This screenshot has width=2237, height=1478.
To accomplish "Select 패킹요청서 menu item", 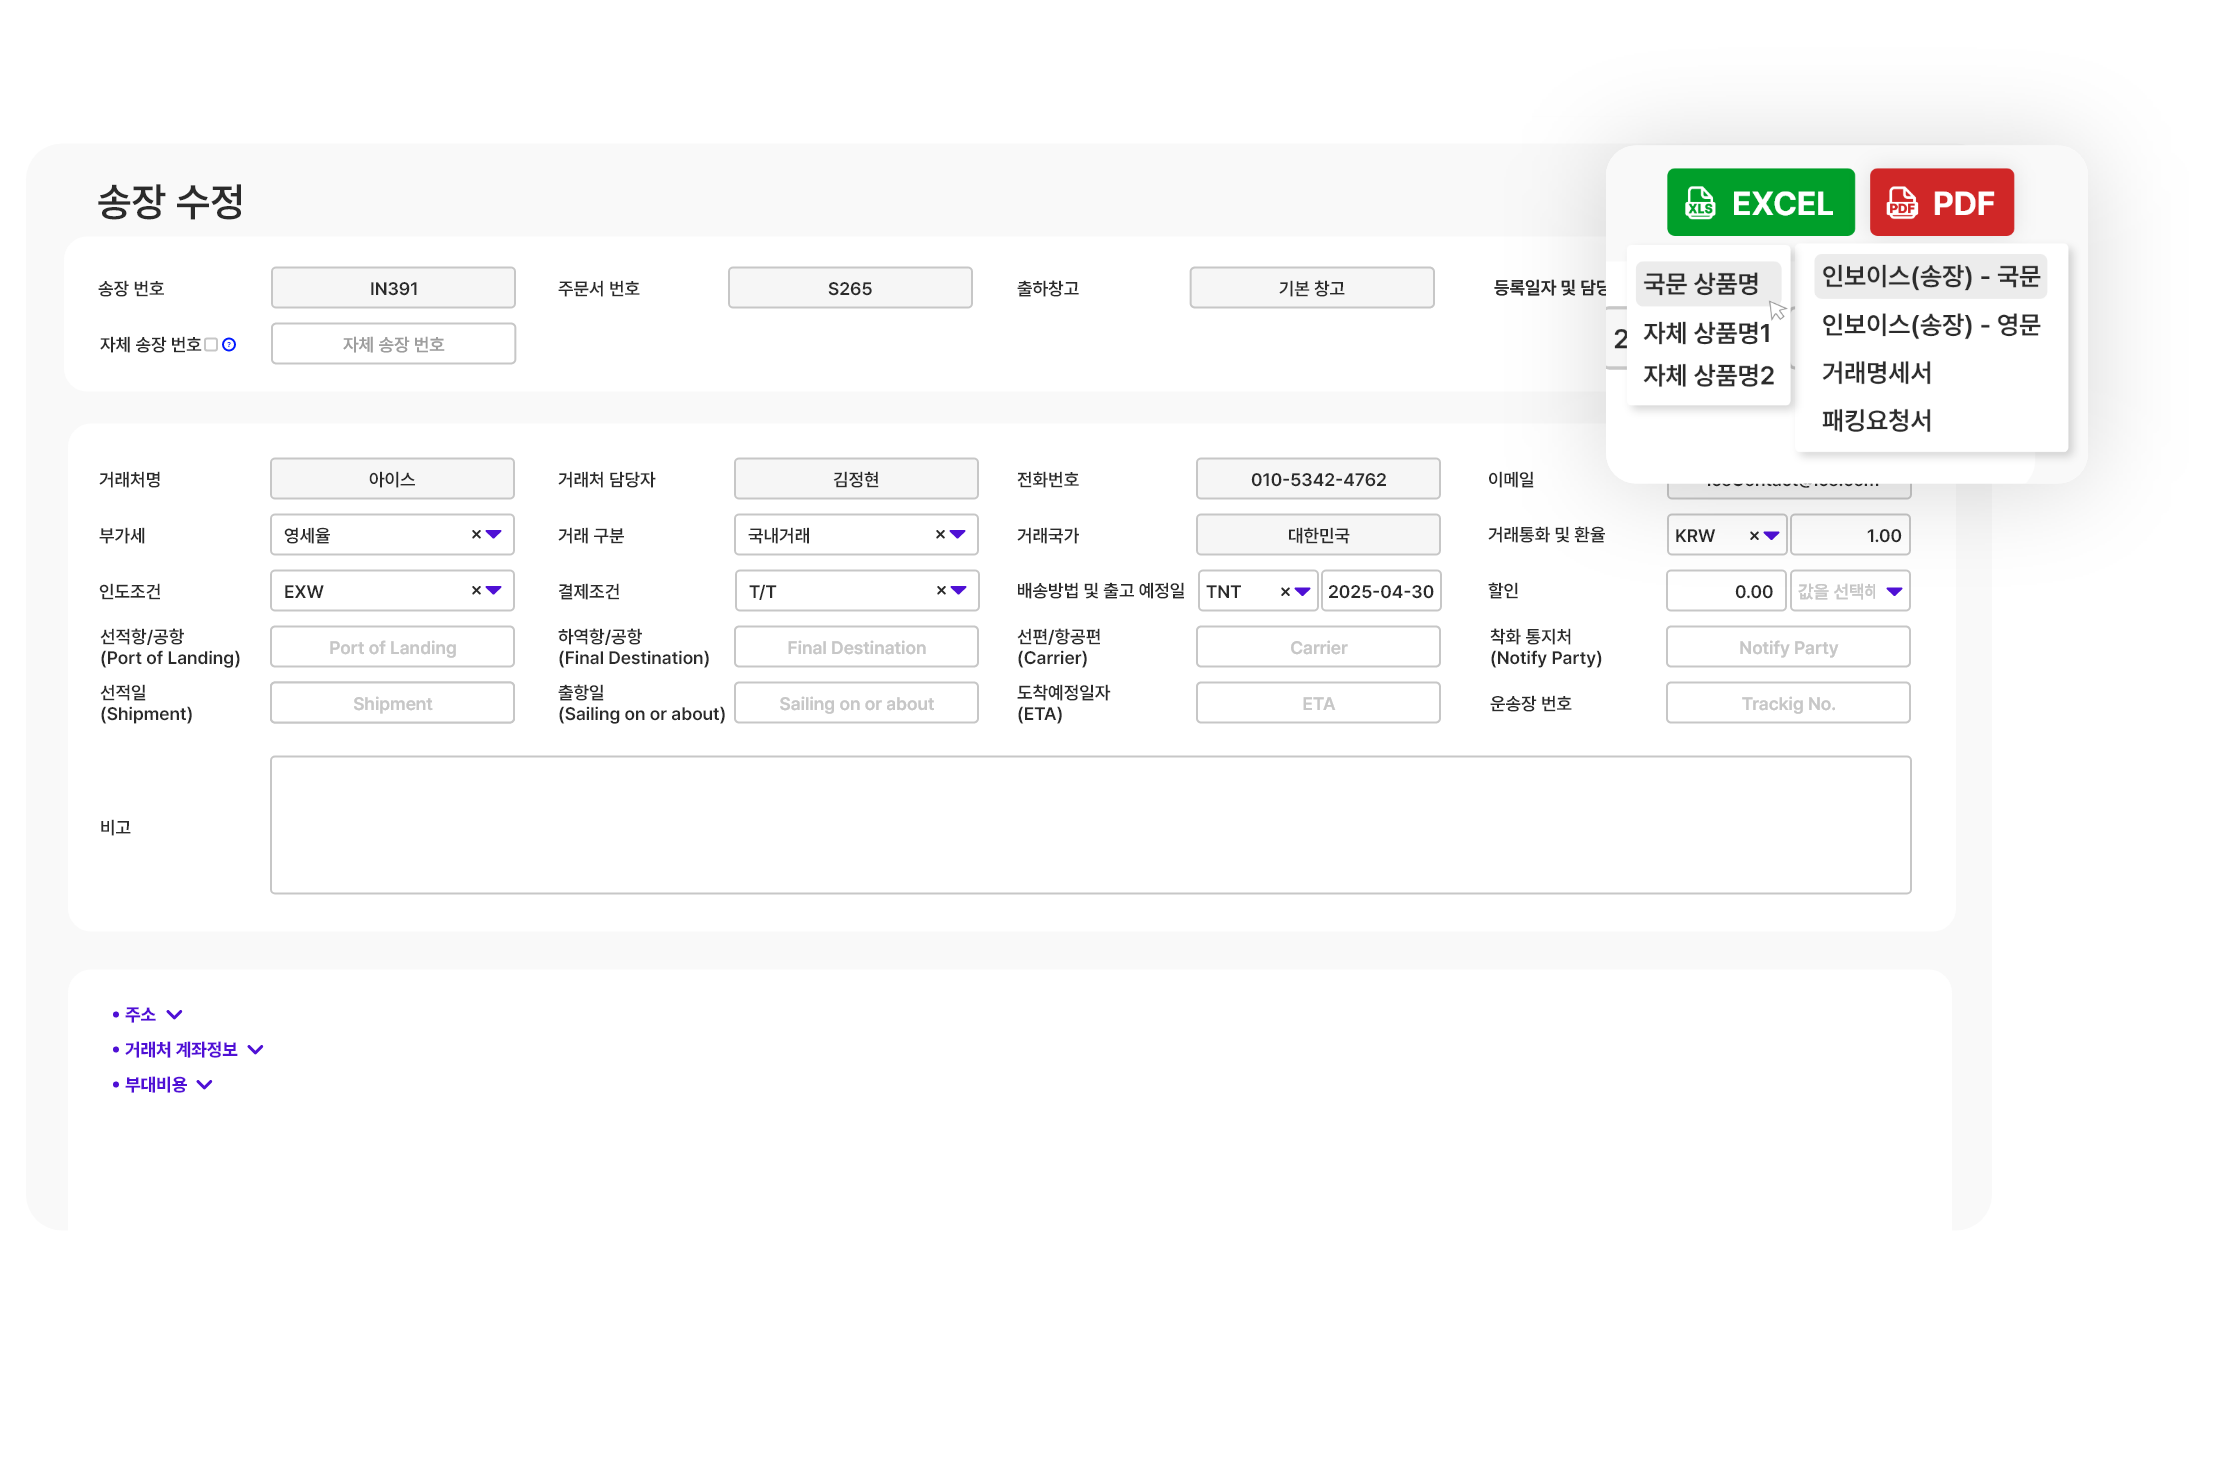I will 1876,420.
